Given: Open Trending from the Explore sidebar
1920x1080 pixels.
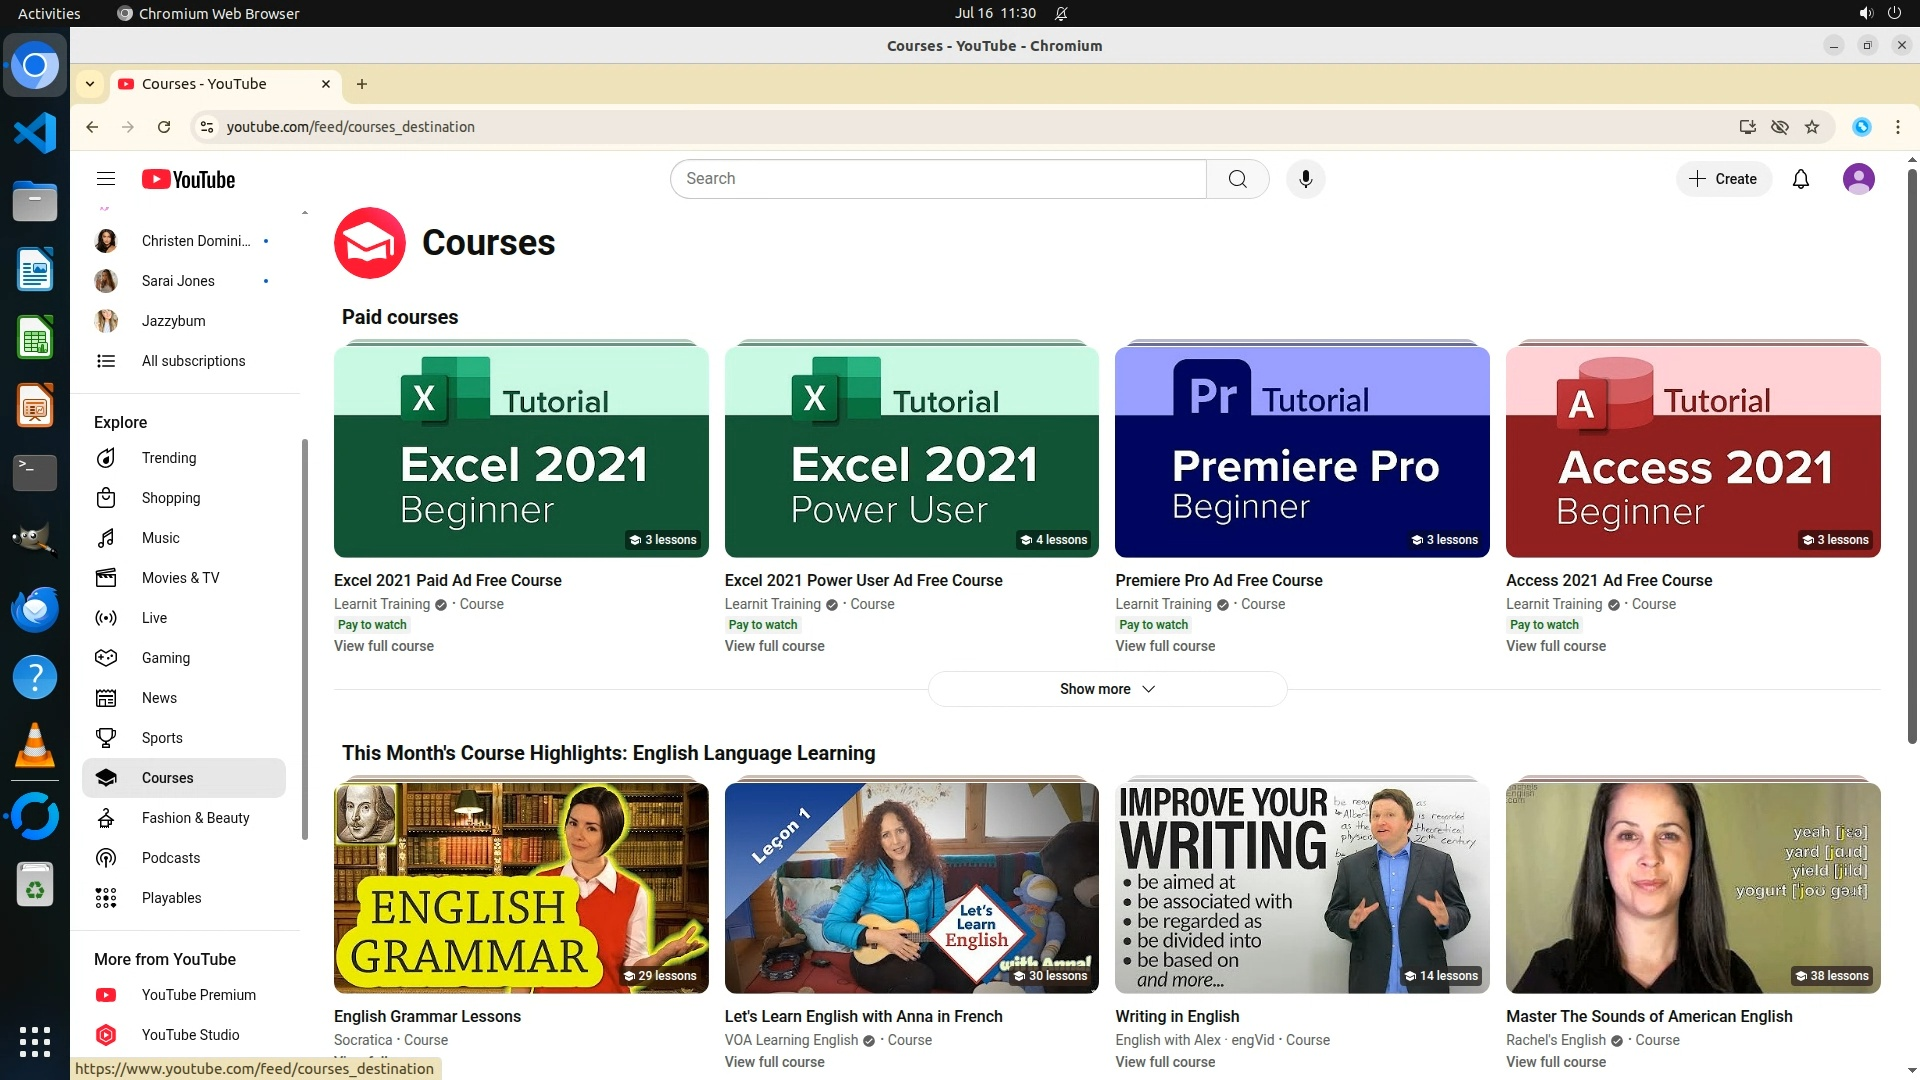Looking at the screenshot, I should pyautogui.click(x=168, y=458).
